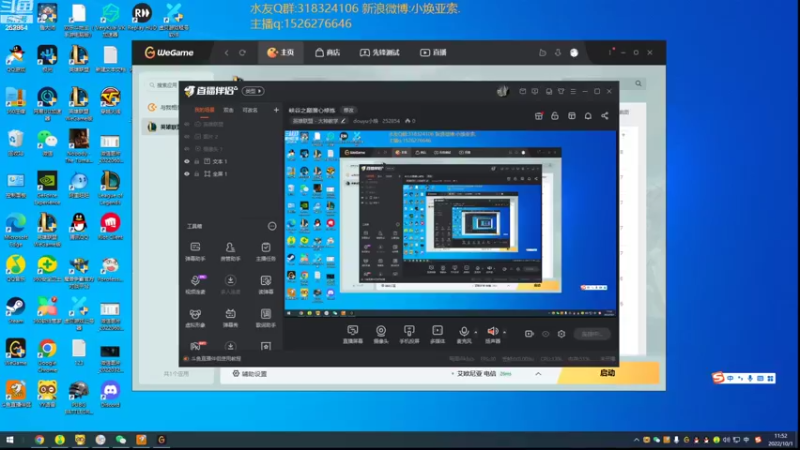Open the Riot Client desktop shortcut
The height and width of the screenshot is (450, 800).
(x=110, y=227)
